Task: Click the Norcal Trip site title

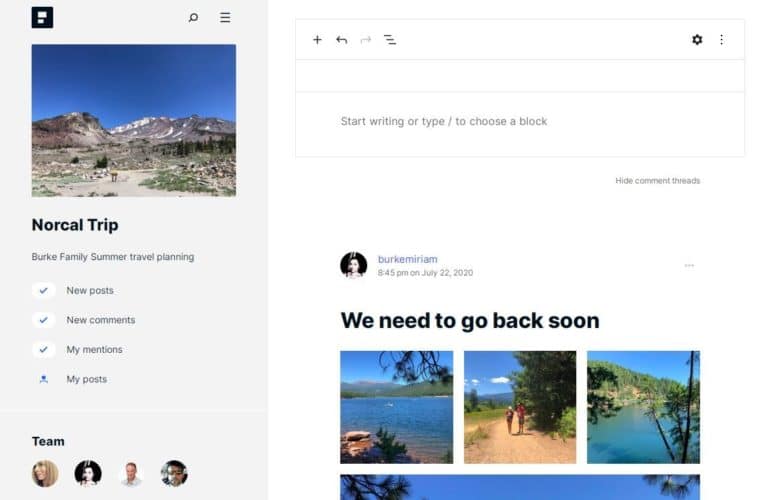Action: 75,225
